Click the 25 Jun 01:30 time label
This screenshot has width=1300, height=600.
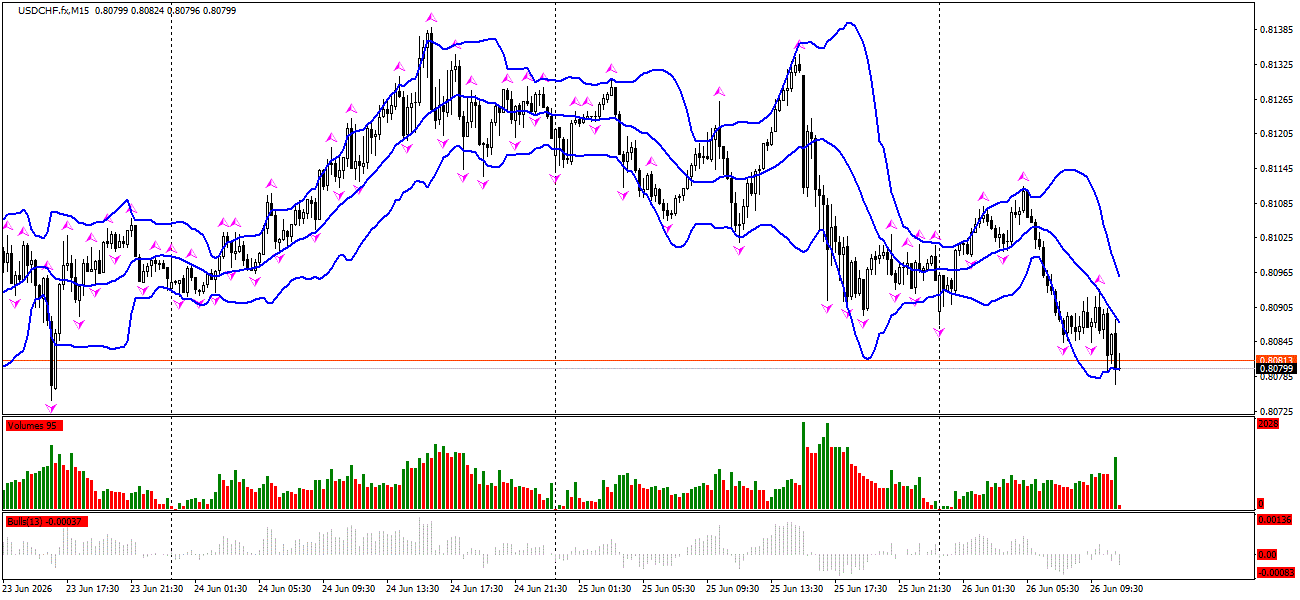coord(604,589)
